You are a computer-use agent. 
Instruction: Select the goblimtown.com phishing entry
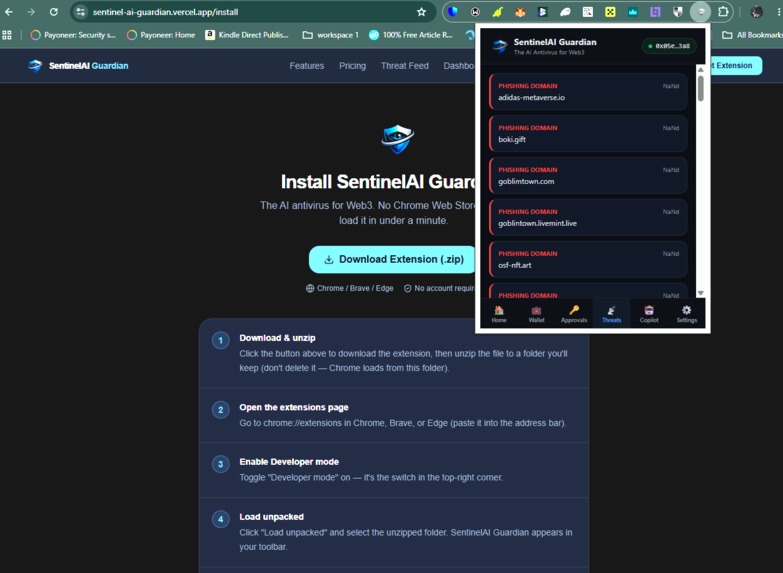tap(588, 175)
